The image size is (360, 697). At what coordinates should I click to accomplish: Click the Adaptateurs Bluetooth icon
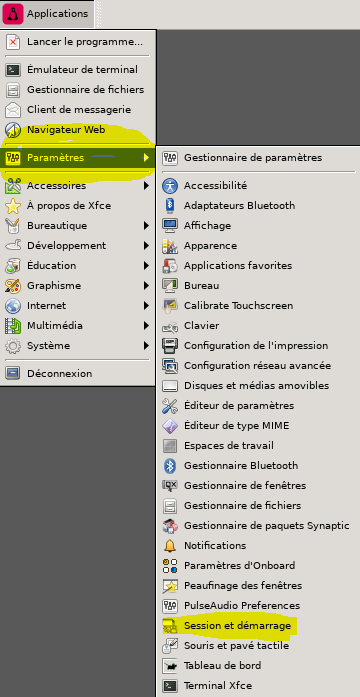[170, 205]
